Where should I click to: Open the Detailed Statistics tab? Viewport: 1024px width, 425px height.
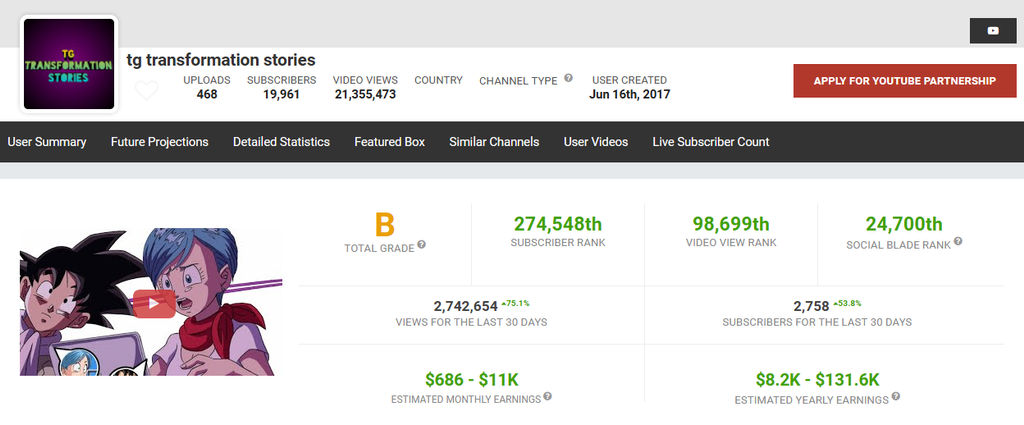click(x=281, y=142)
